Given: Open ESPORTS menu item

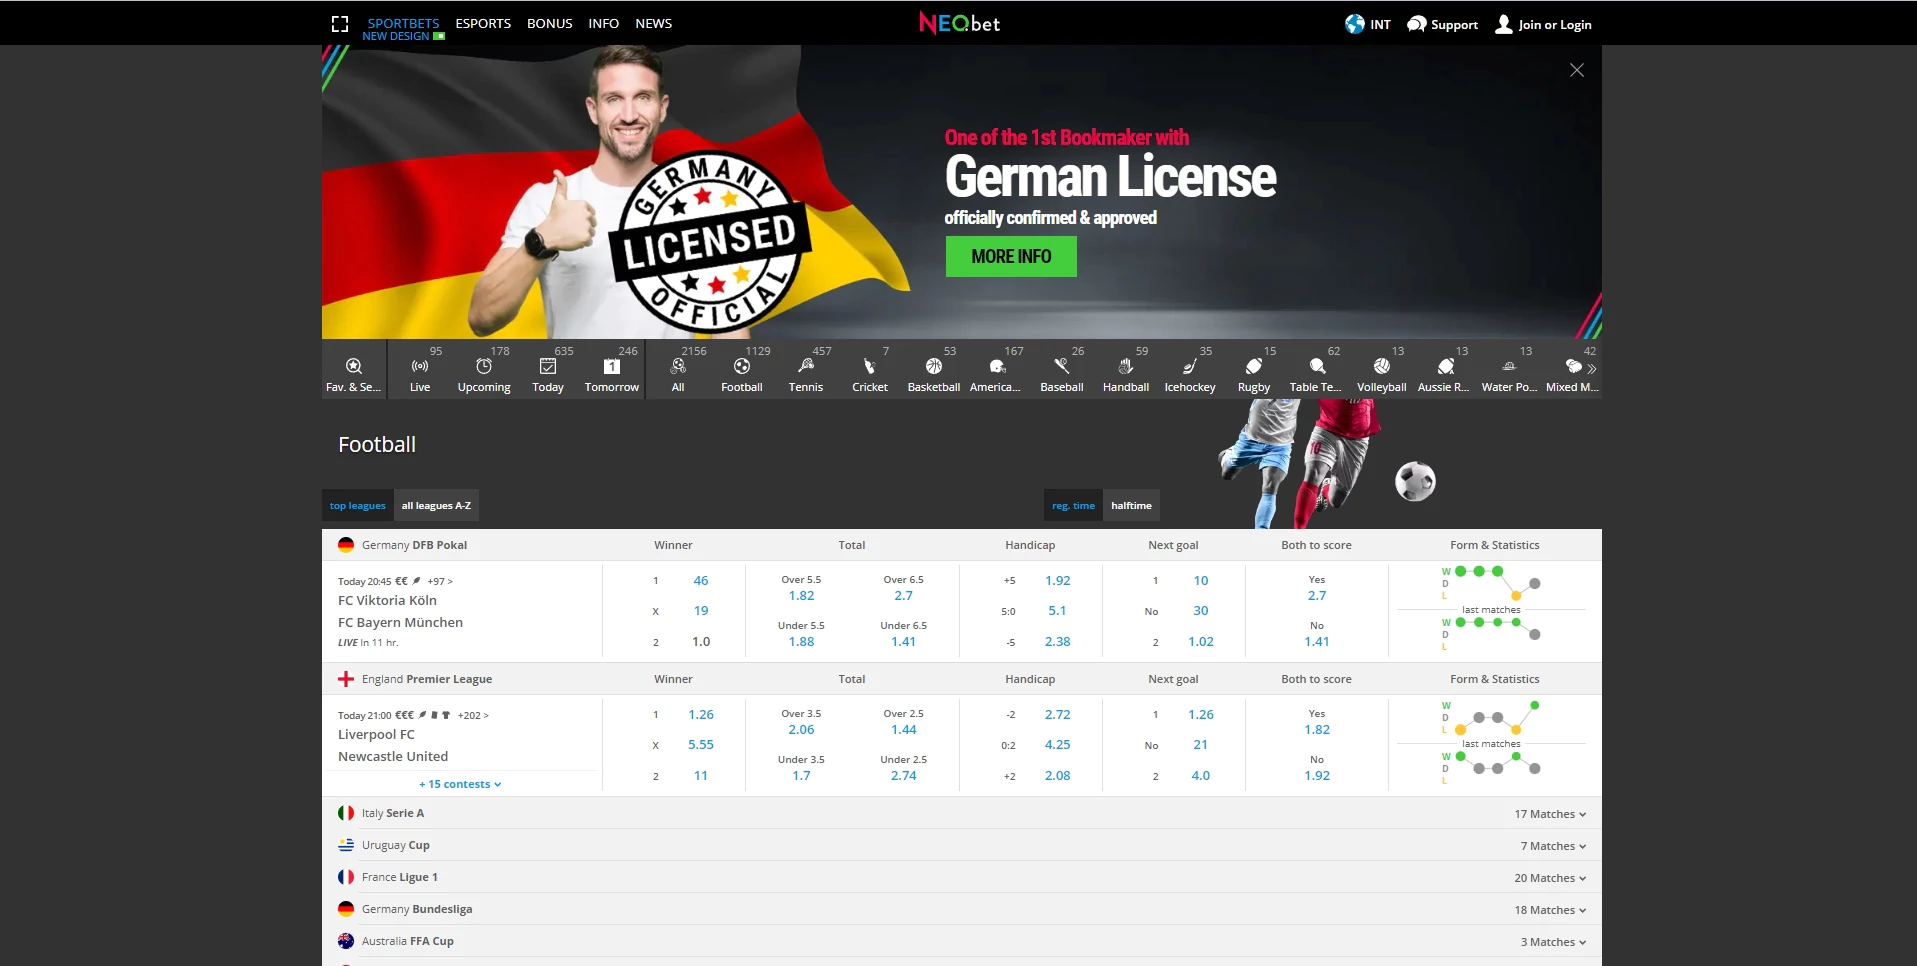Looking at the screenshot, I should pos(483,23).
